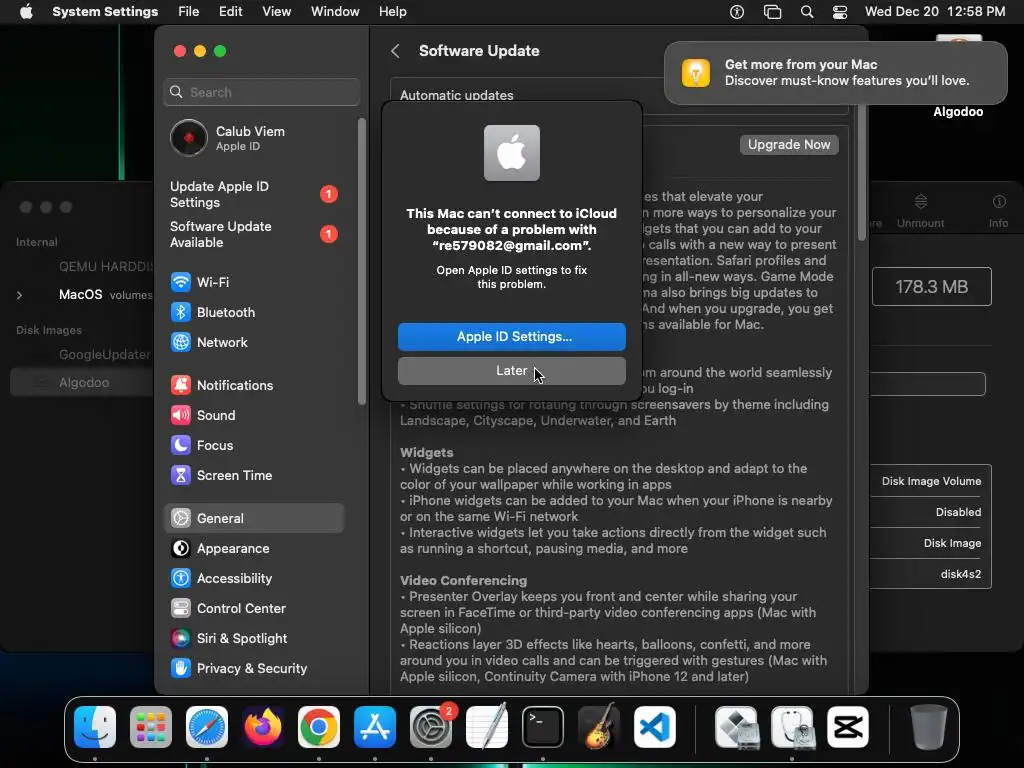Click System Settings icon in Dock
Image resolution: width=1024 pixels, height=768 pixels.
(x=431, y=727)
